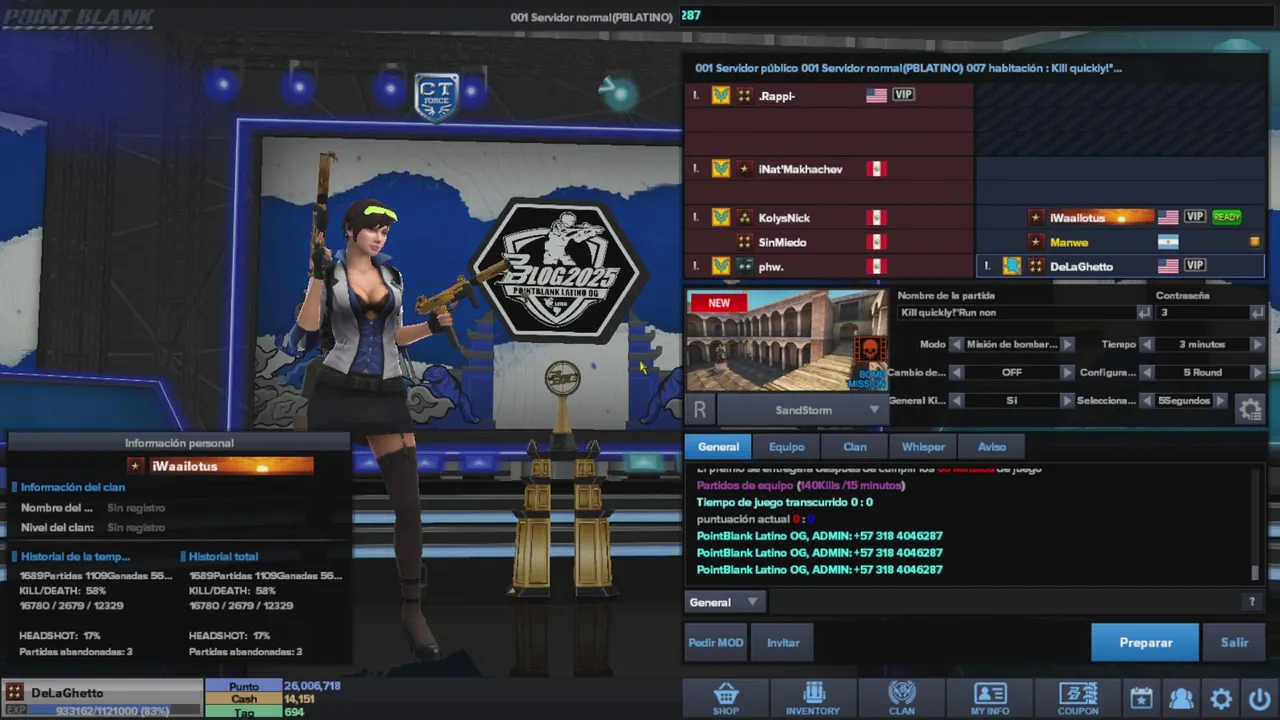Confirm the password with the enter arrow icon
Image resolution: width=1280 pixels, height=720 pixels.
(x=1256, y=313)
